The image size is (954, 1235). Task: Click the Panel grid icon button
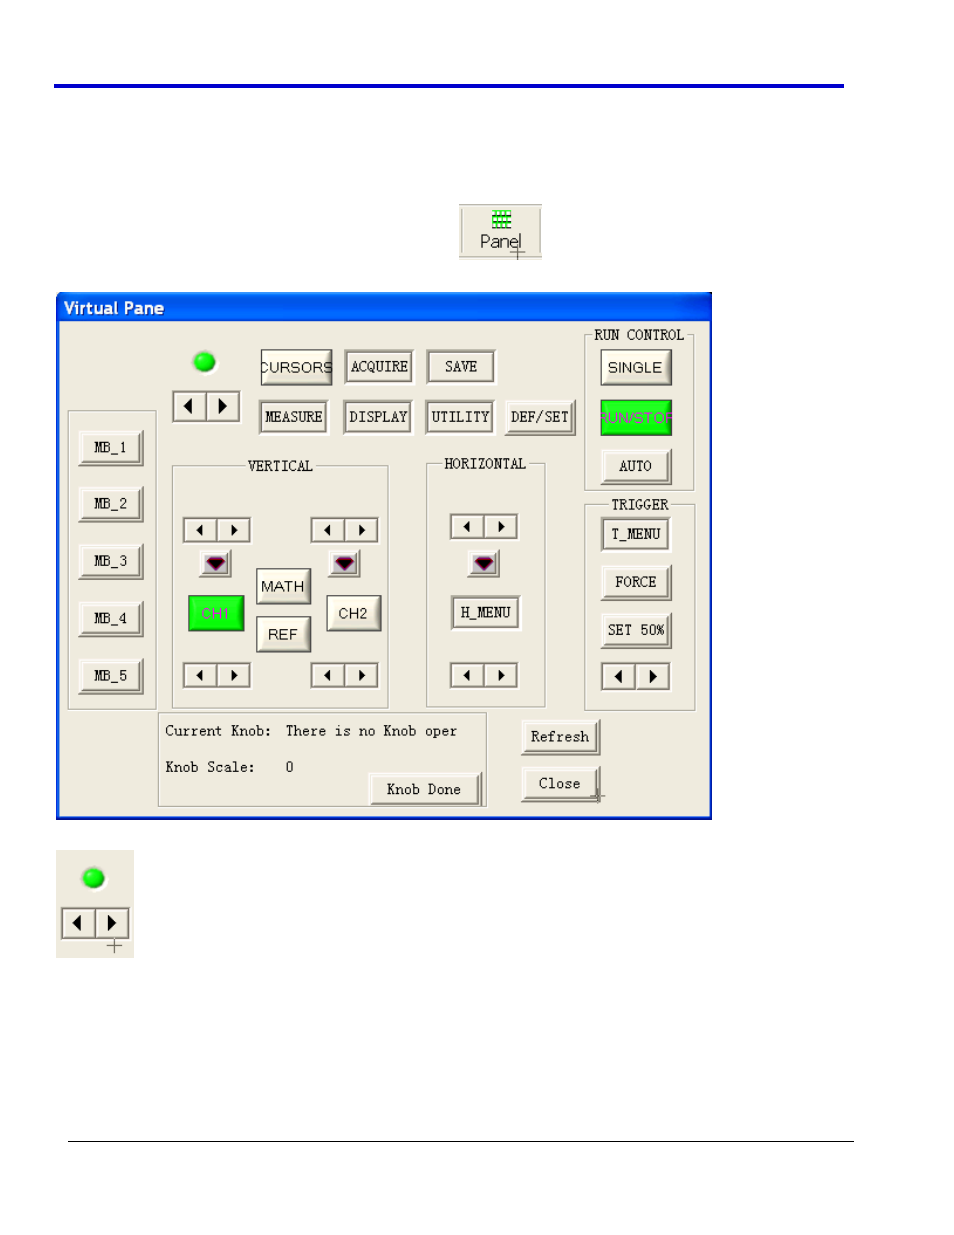coord(500,231)
